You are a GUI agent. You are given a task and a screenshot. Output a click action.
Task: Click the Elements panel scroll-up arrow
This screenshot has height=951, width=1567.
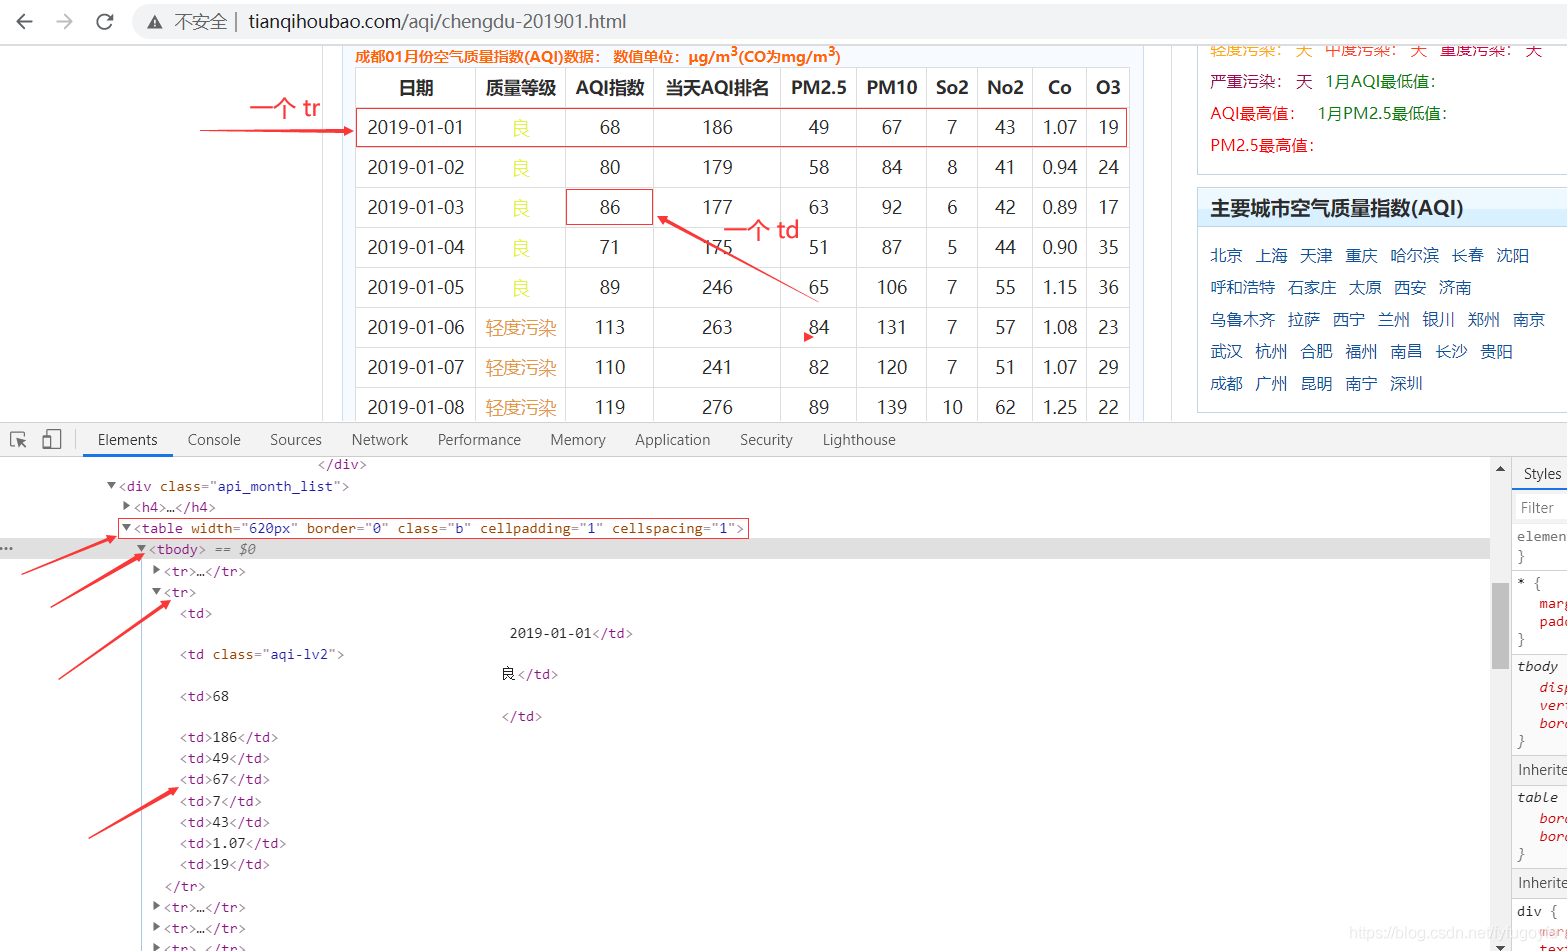click(x=1500, y=468)
